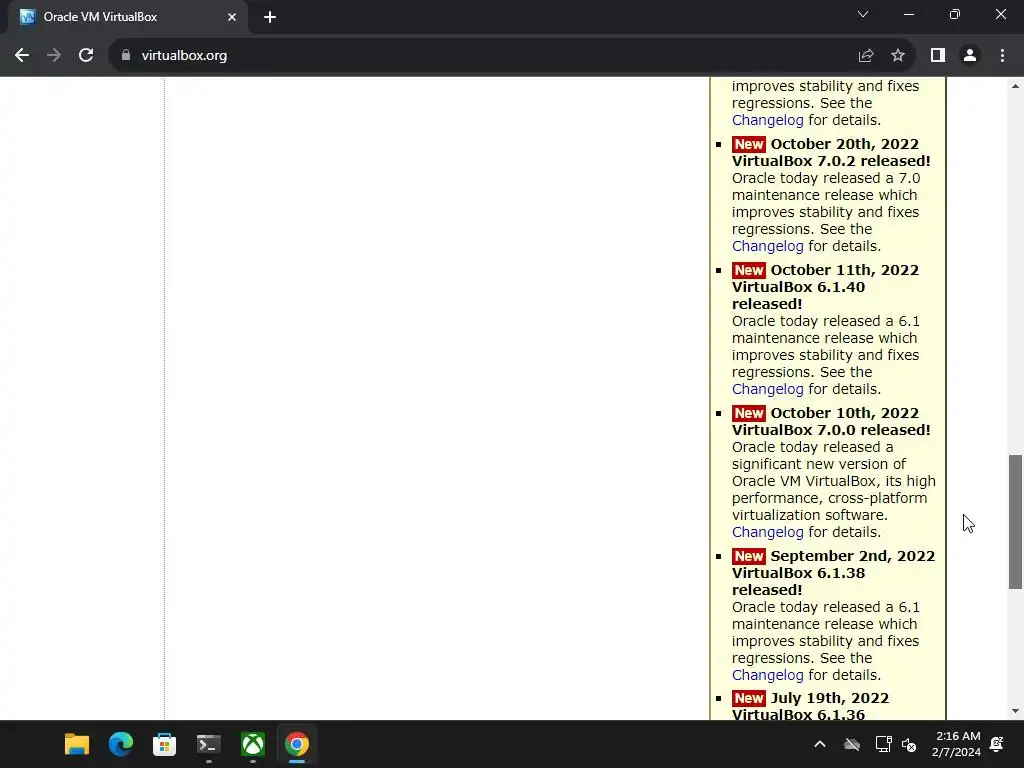The image size is (1024, 768).
Task: Open the Chrome side panel
Action: pos(938,56)
